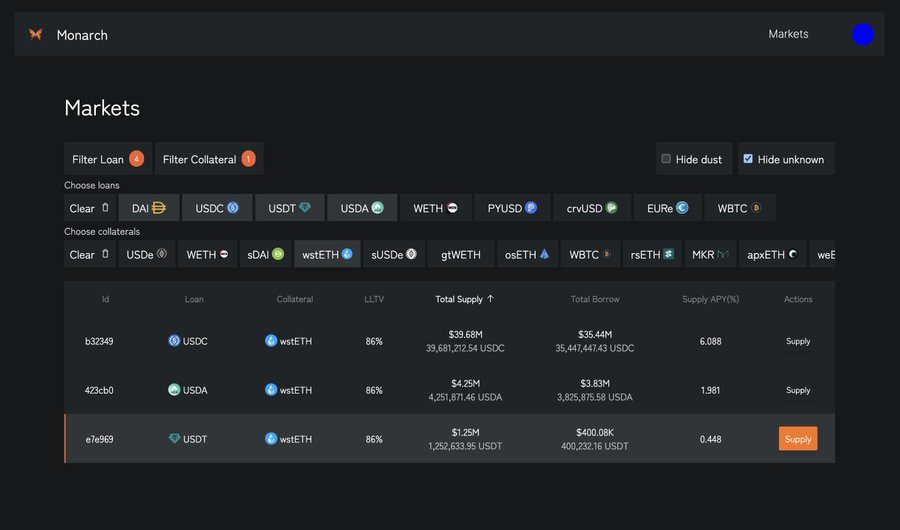Sort by the LLTV column header
This screenshot has height=530, width=900.
(374, 299)
